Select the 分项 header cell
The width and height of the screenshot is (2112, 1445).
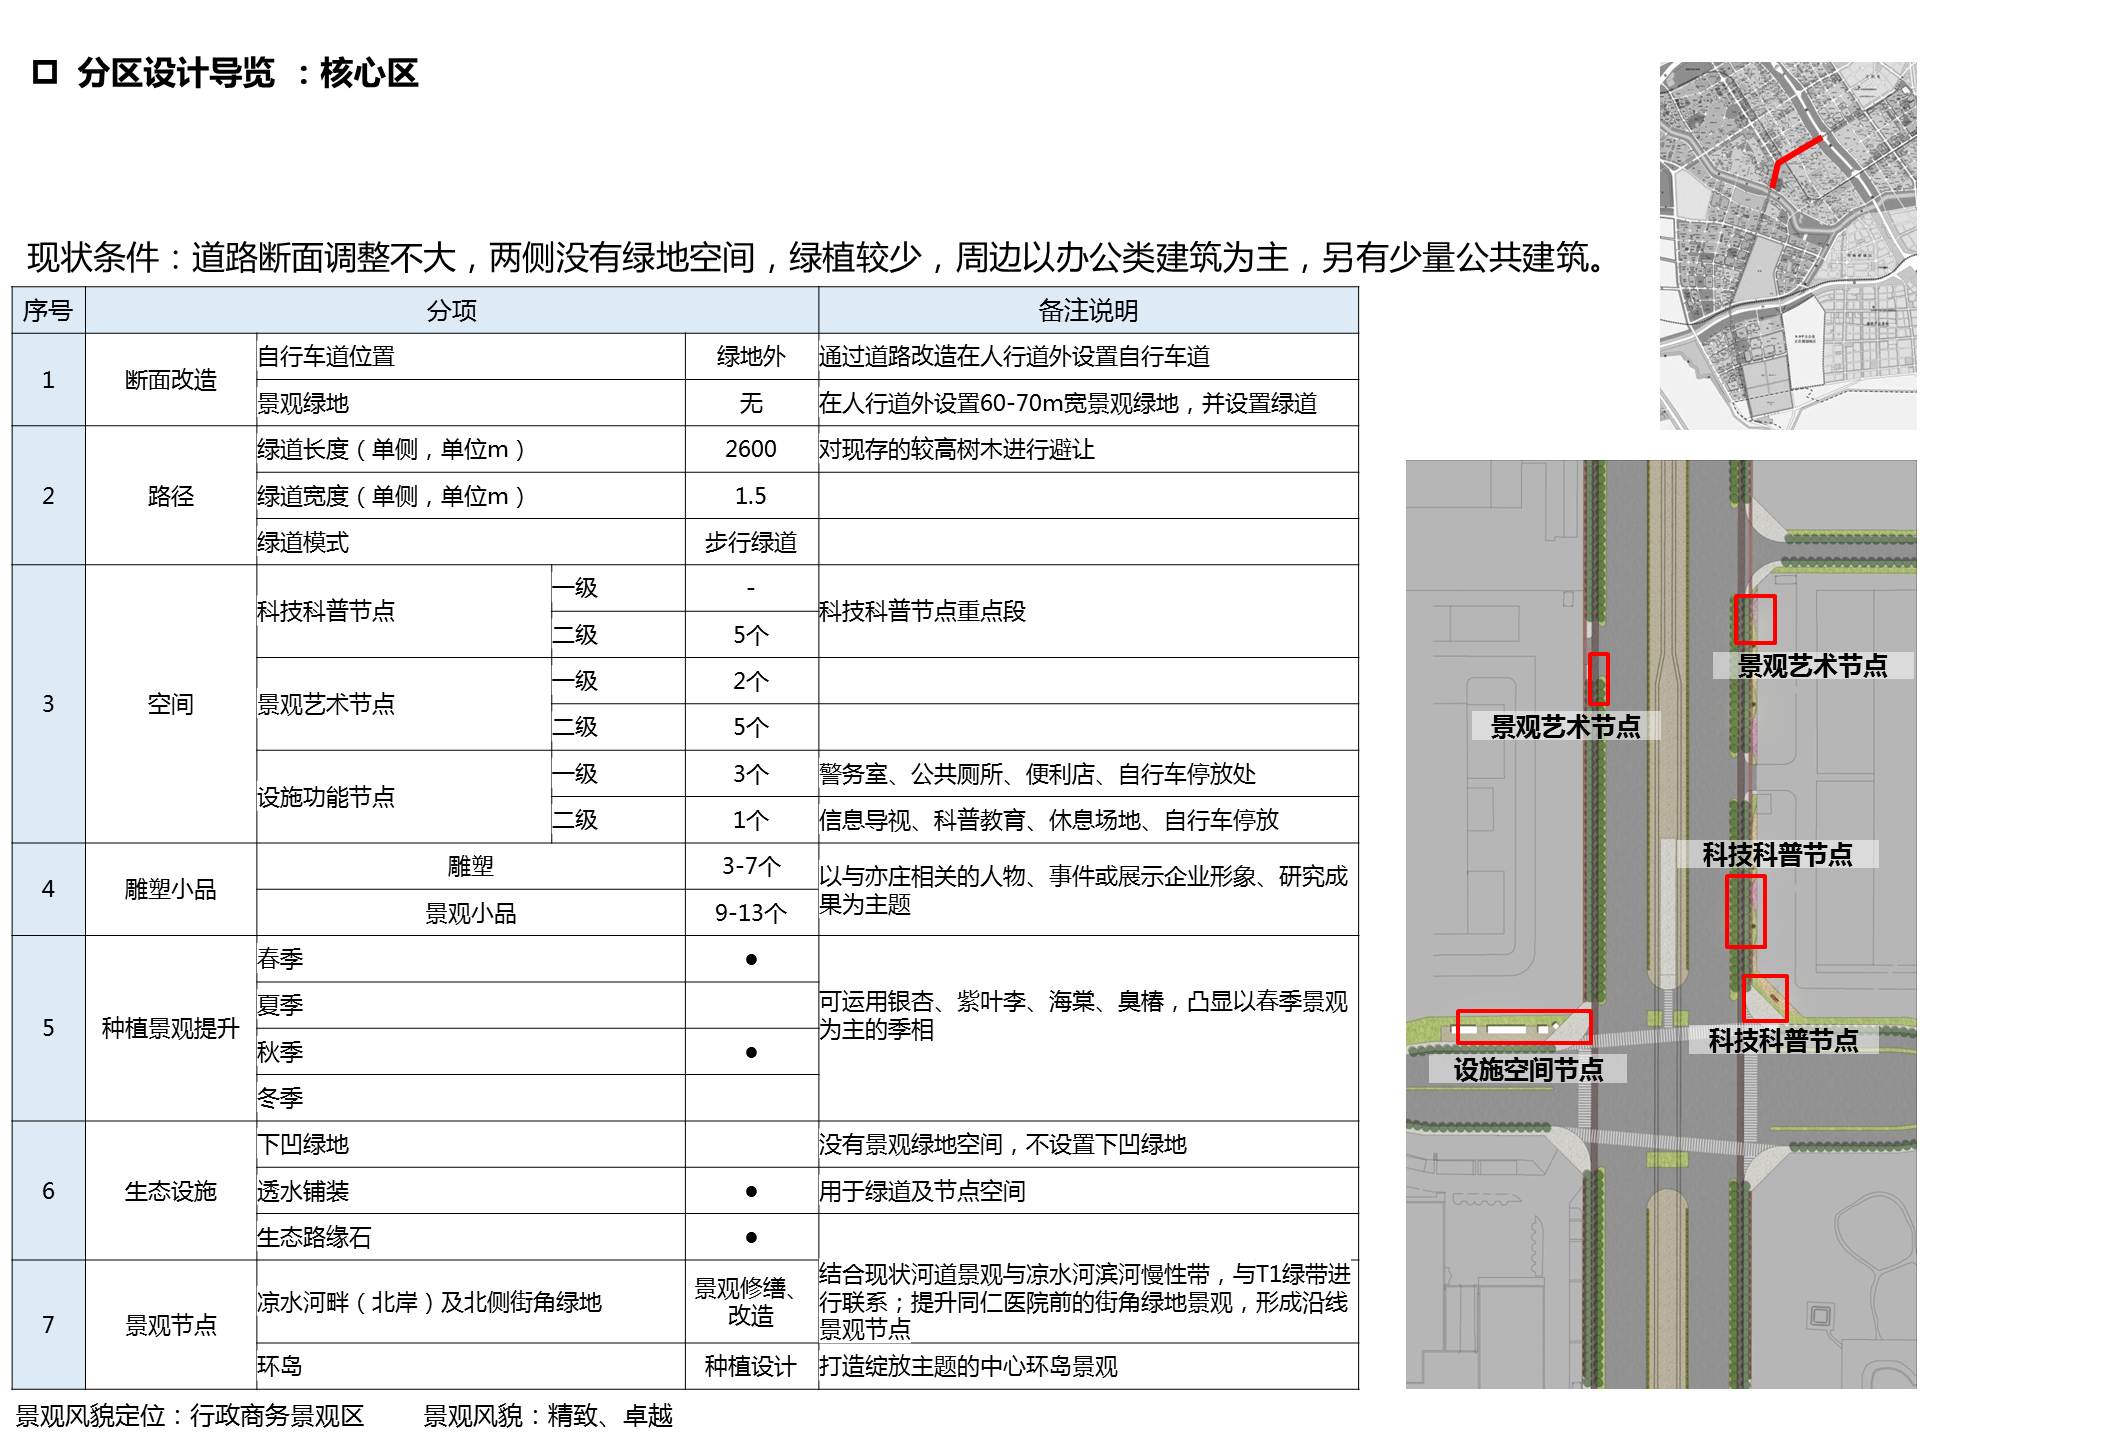pyautogui.click(x=452, y=310)
